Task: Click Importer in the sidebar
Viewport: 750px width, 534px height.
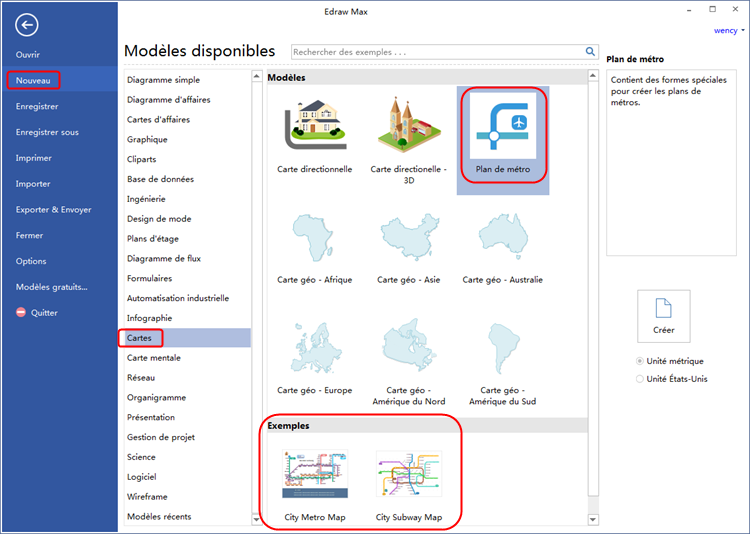Action: pyautogui.click(x=33, y=184)
